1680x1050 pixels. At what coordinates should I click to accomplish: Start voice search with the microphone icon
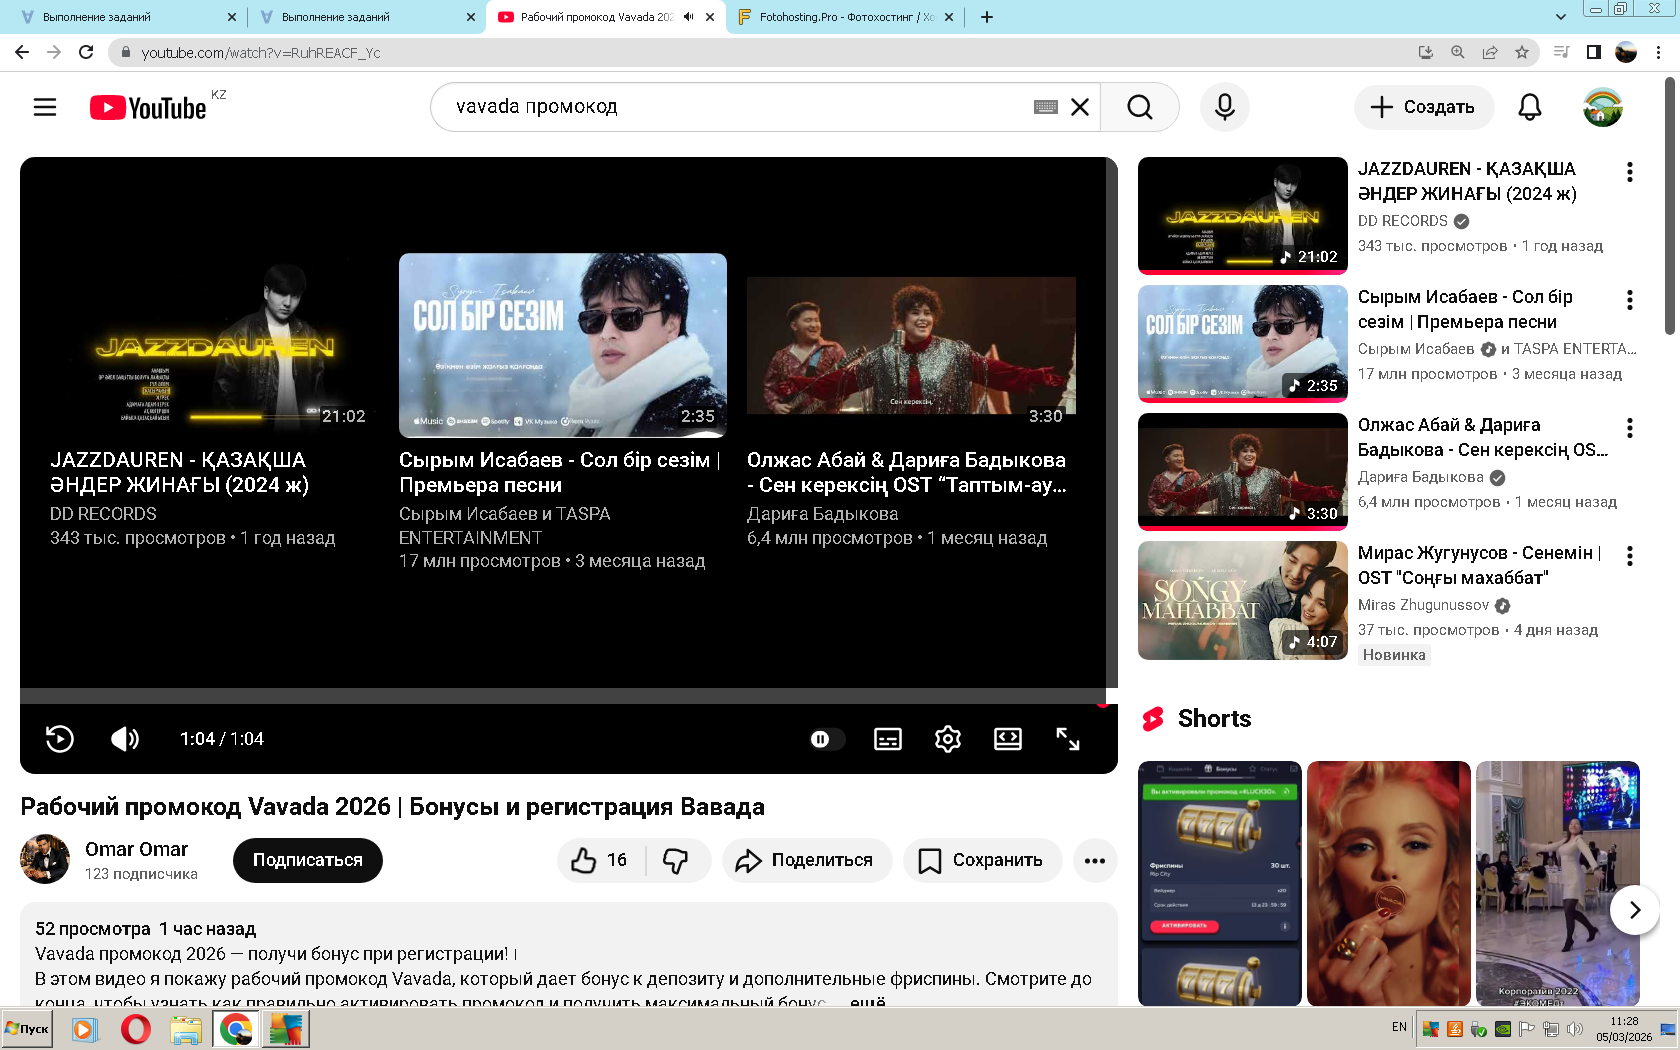pyautogui.click(x=1224, y=107)
